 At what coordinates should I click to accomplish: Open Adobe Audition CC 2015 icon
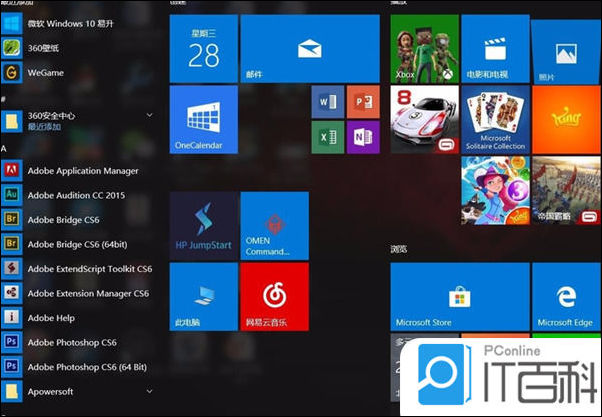coord(12,195)
